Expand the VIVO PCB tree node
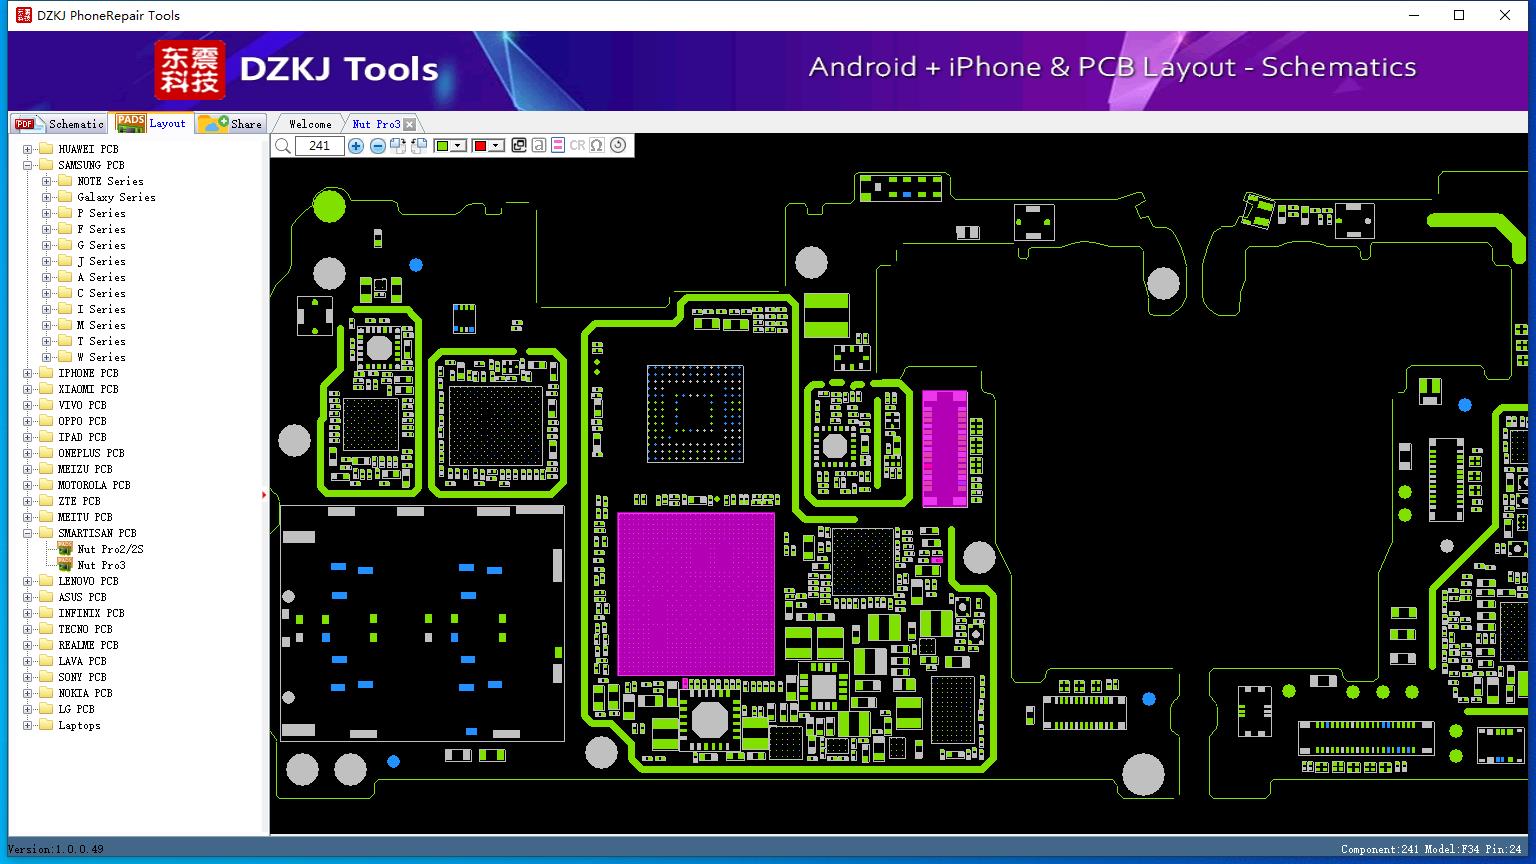 (27, 405)
